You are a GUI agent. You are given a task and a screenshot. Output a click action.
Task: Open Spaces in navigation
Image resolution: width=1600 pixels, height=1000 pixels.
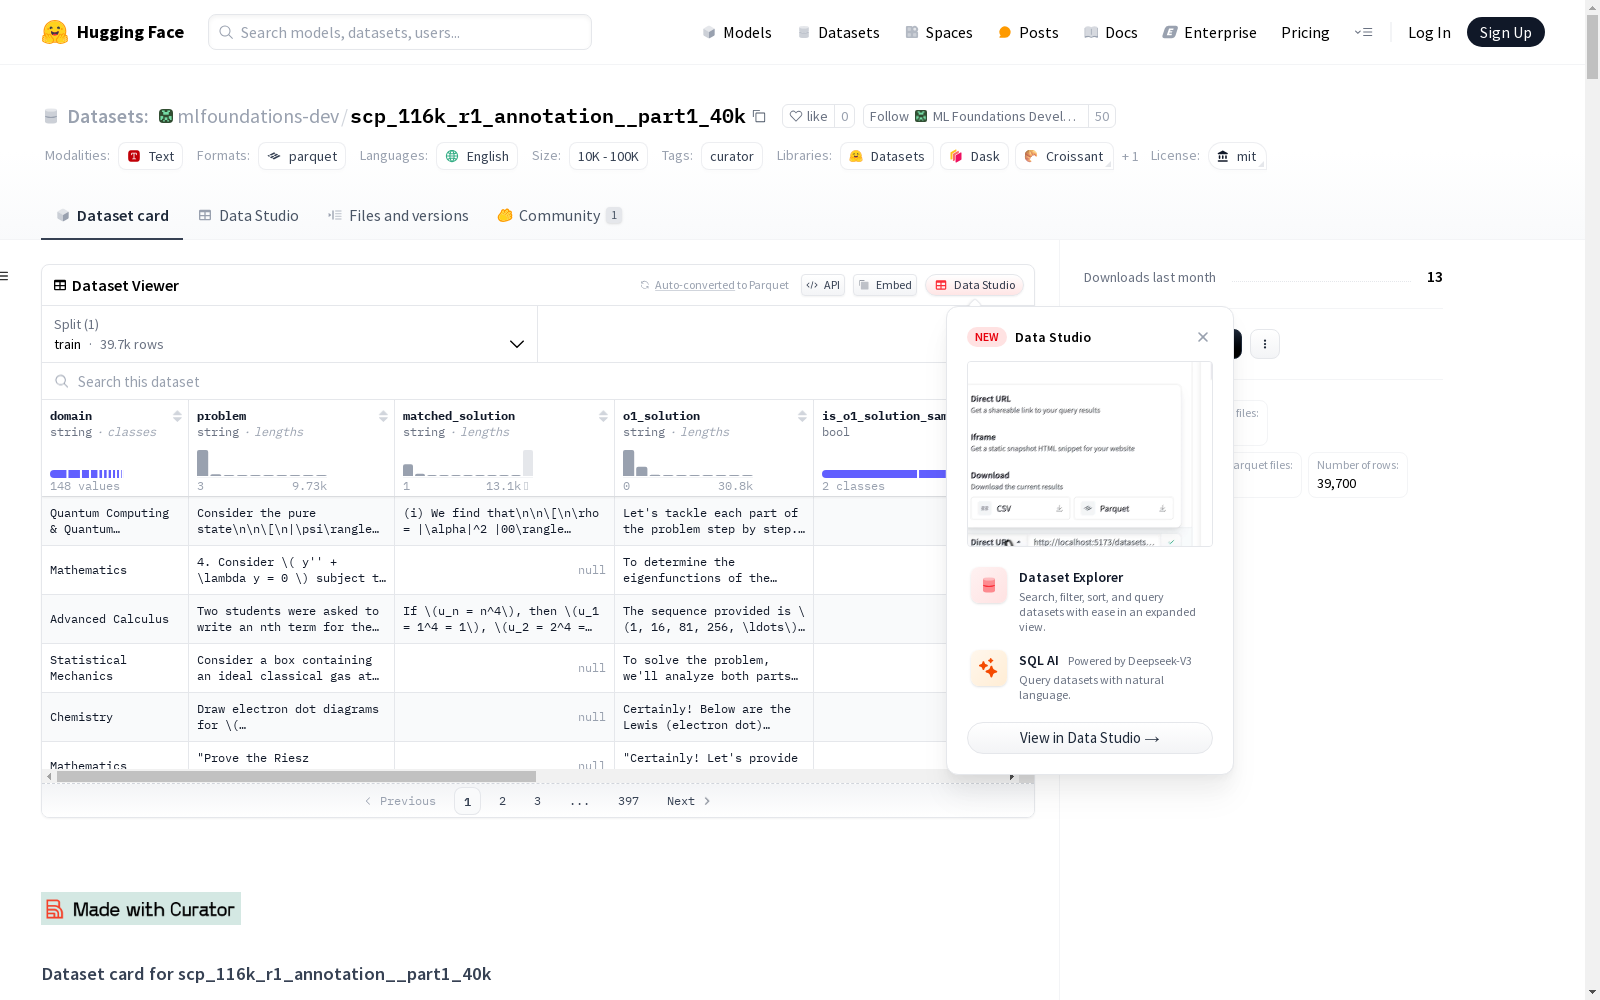tap(939, 32)
